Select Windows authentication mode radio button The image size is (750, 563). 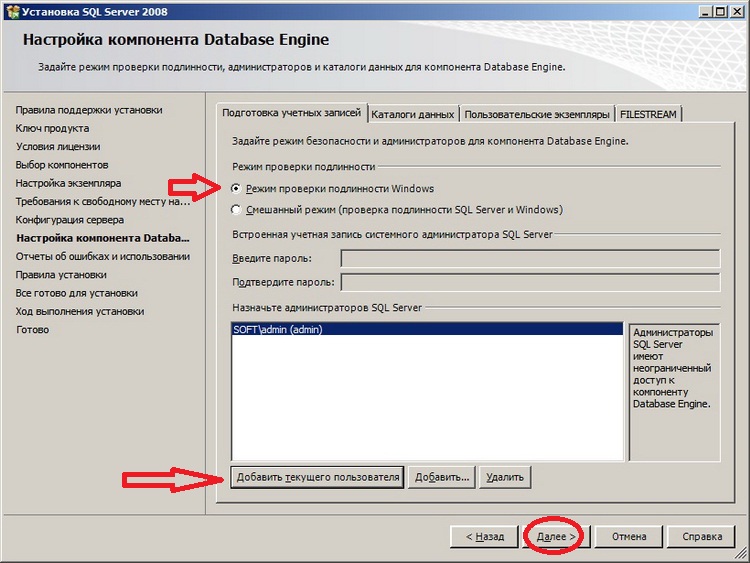[236, 188]
